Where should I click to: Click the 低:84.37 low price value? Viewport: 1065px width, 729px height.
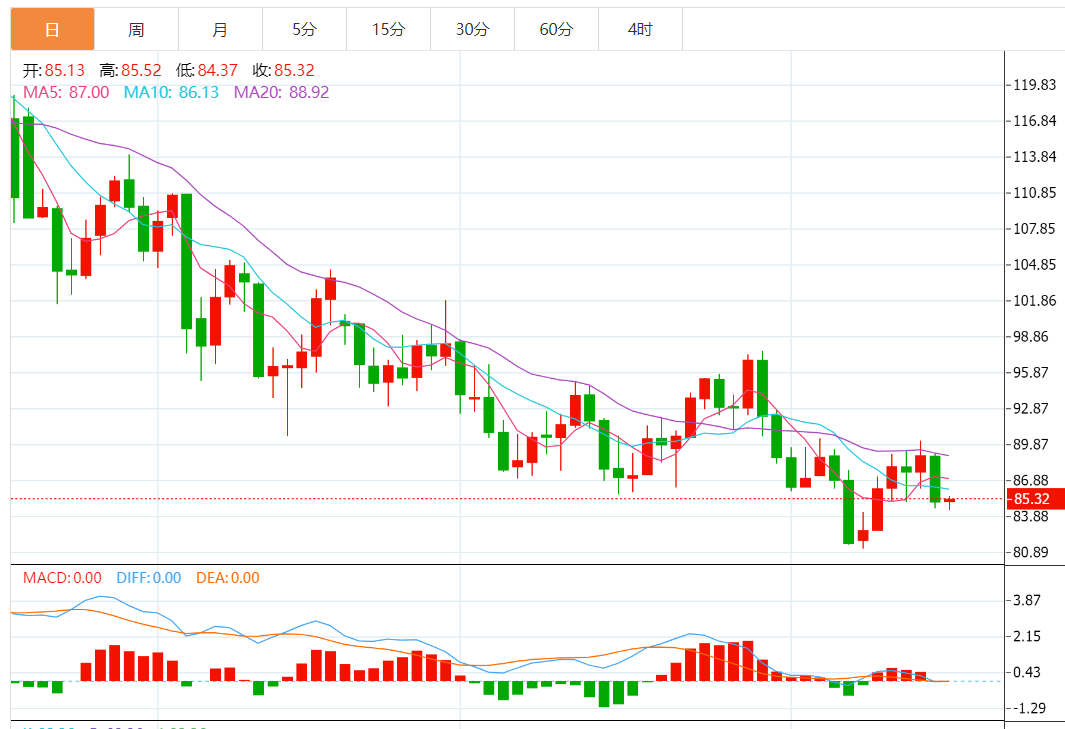[x=206, y=70]
